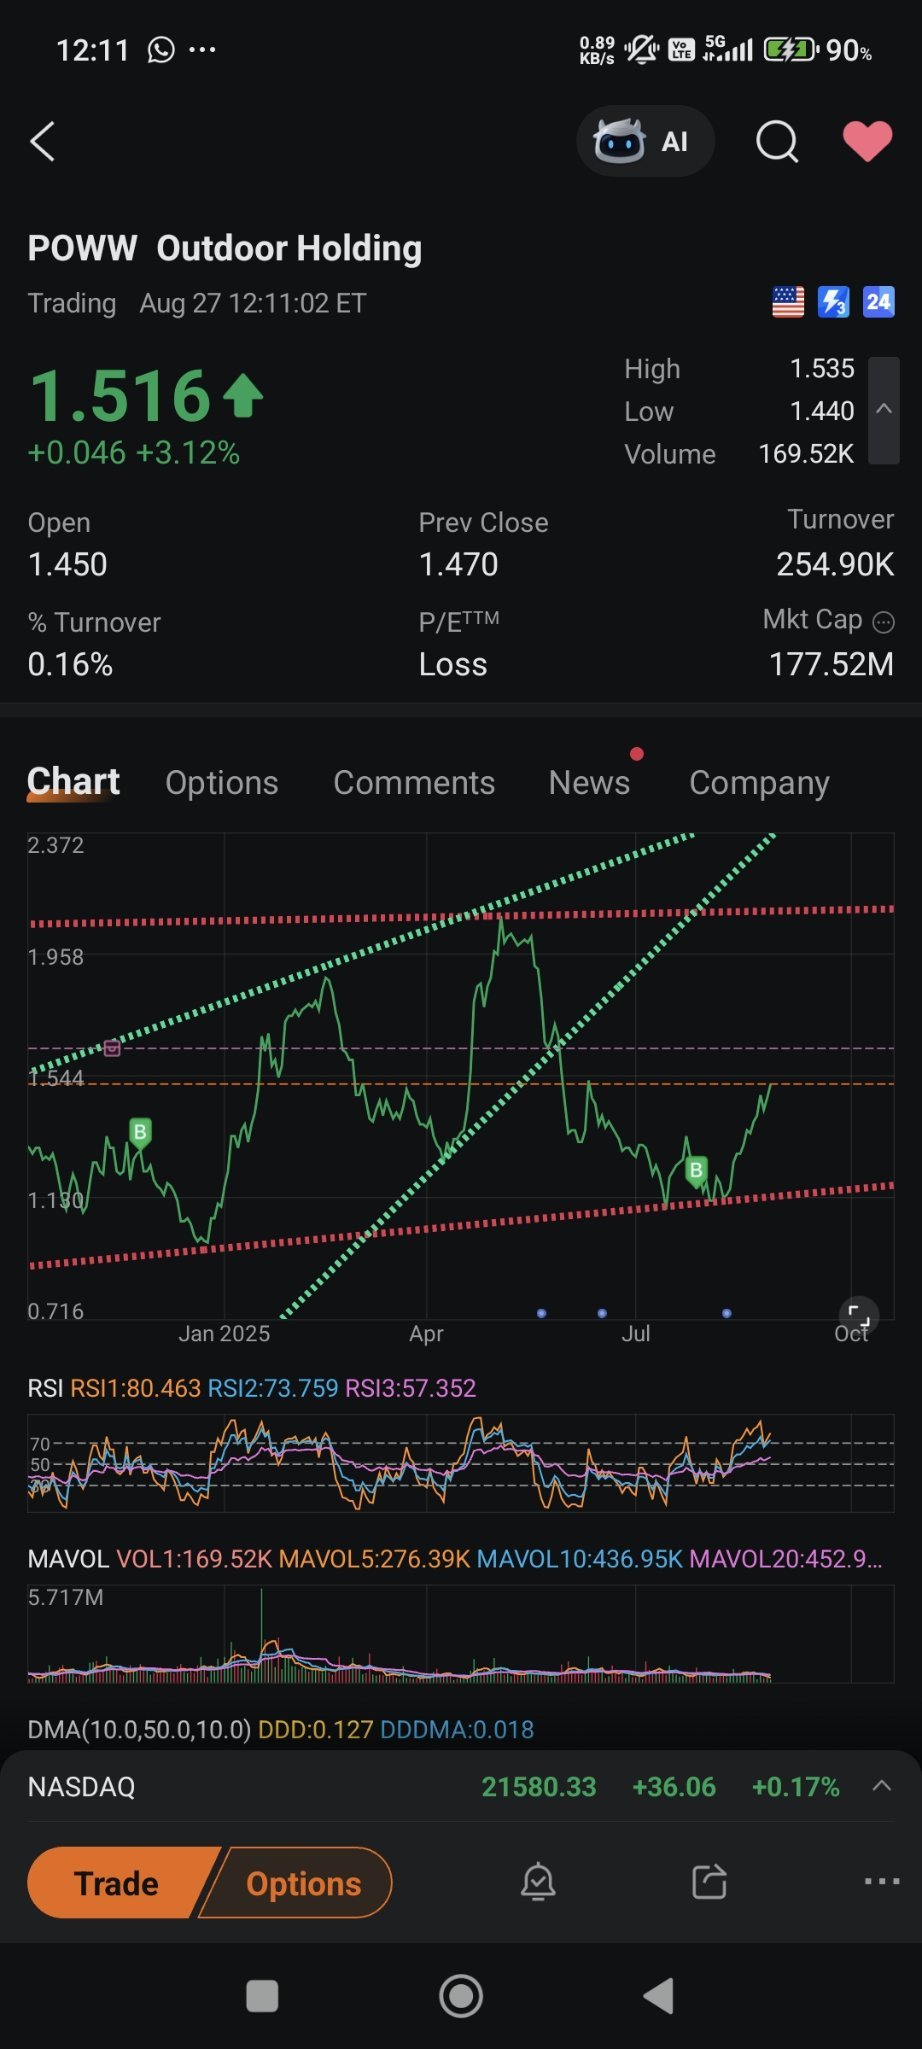Image resolution: width=922 pixels, height=2049 pixels.
Task: Tap the bottom Options button
Action: (x=303, y=1883)
